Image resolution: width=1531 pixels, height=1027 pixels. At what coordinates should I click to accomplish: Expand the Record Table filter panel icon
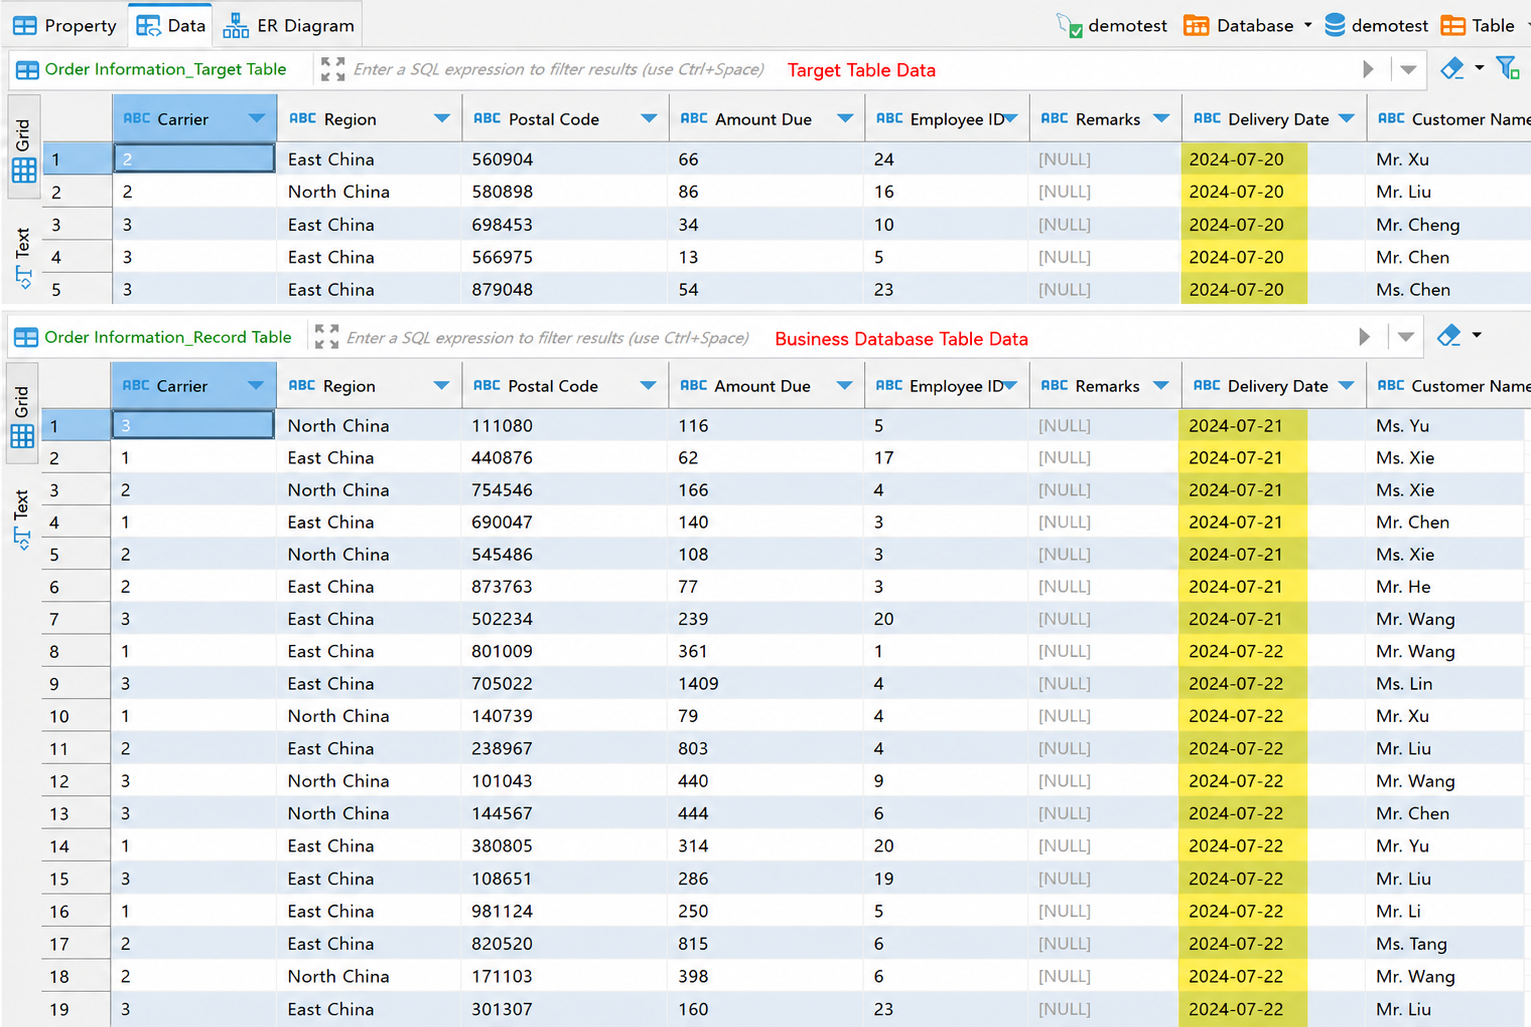pos(327,337)
